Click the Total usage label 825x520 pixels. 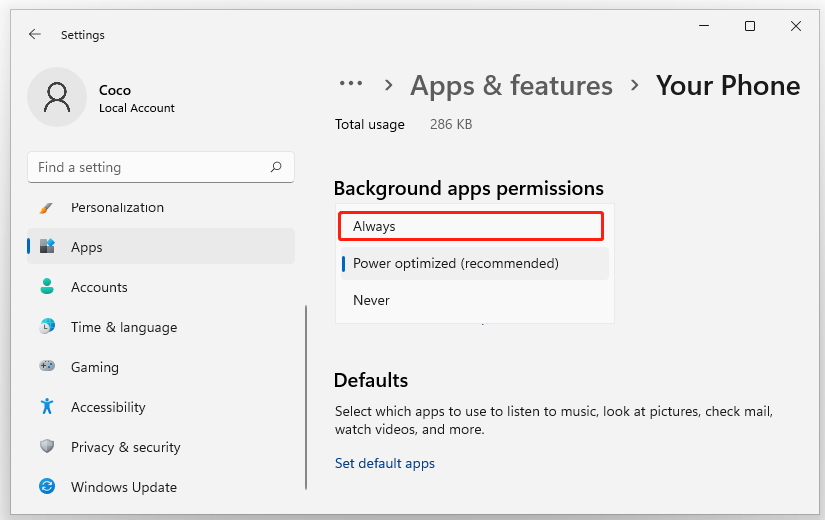click(369, 124)
